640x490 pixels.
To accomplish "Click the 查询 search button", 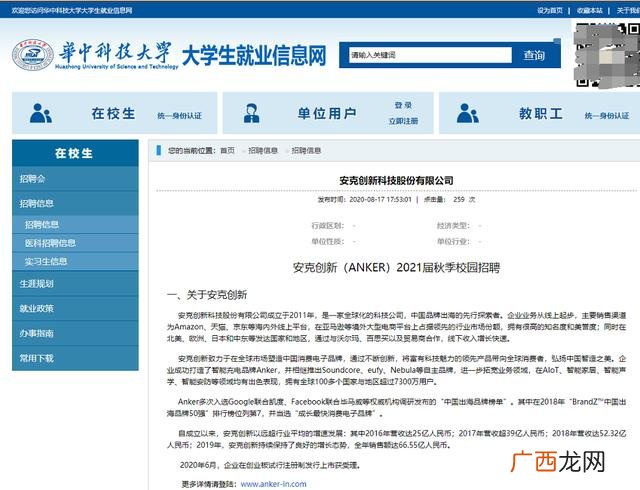I will click(x=534, y=55).
